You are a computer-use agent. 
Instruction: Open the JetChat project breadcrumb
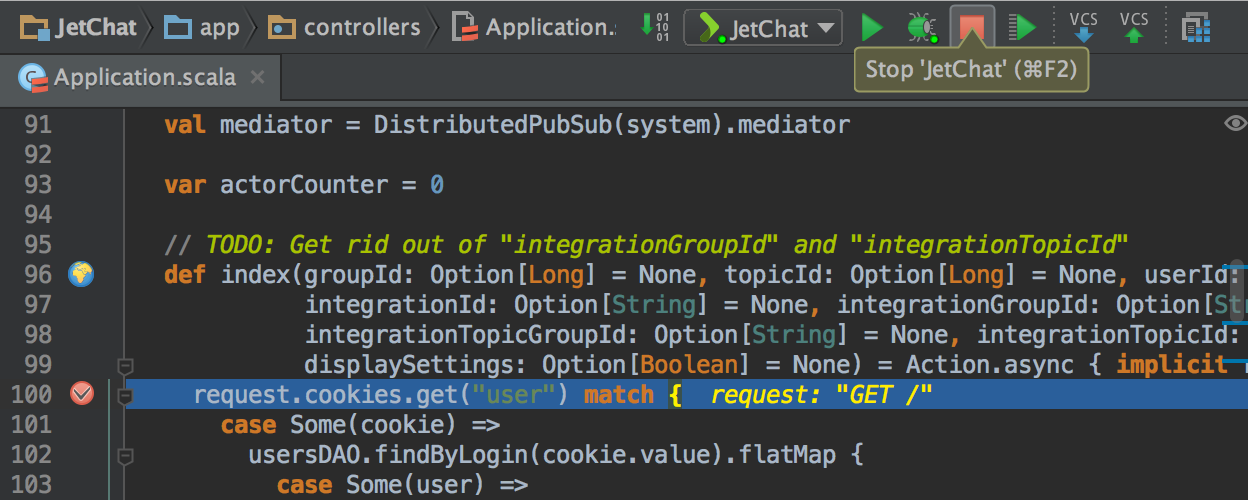pyautogui.click(x=80, y=27)
